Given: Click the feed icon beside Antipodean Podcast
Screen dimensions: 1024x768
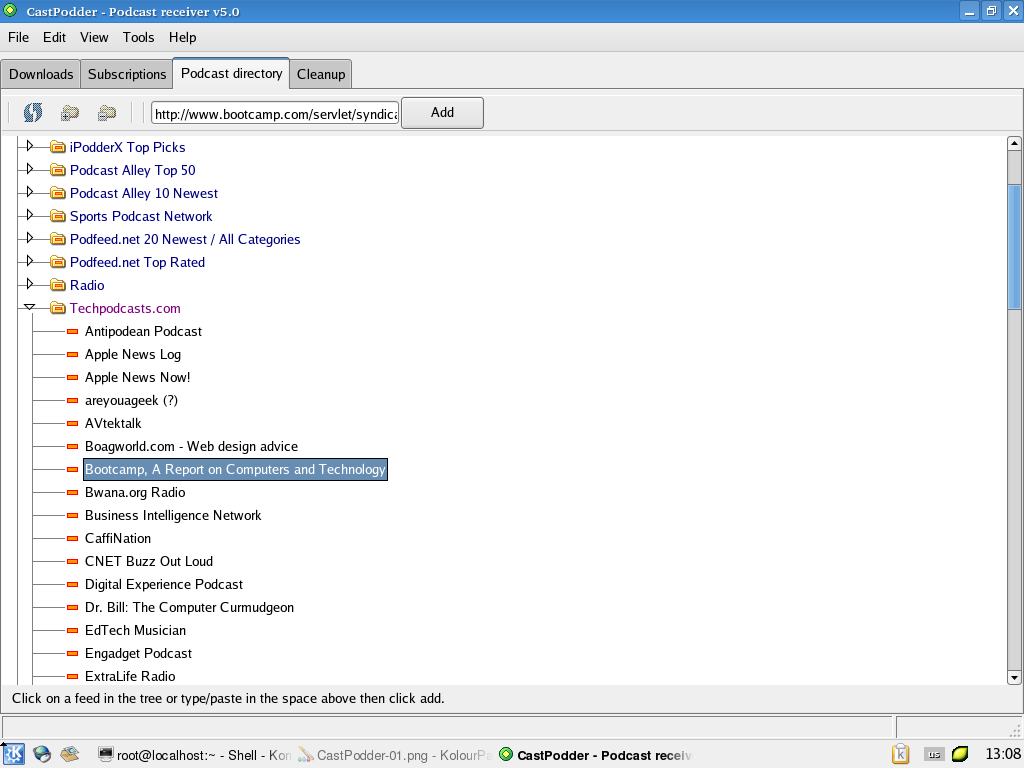Looking at the screenshot, I should click(72, 332).
